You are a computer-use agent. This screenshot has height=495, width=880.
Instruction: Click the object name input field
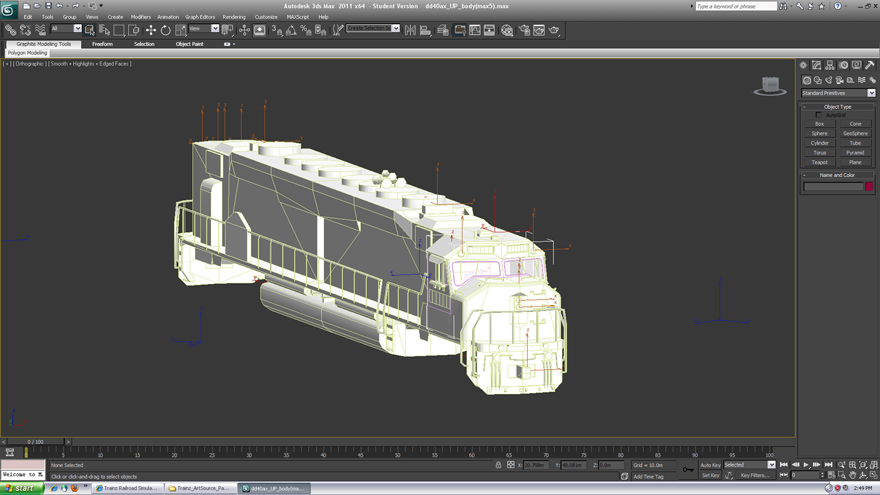click(x=833, y=186)
